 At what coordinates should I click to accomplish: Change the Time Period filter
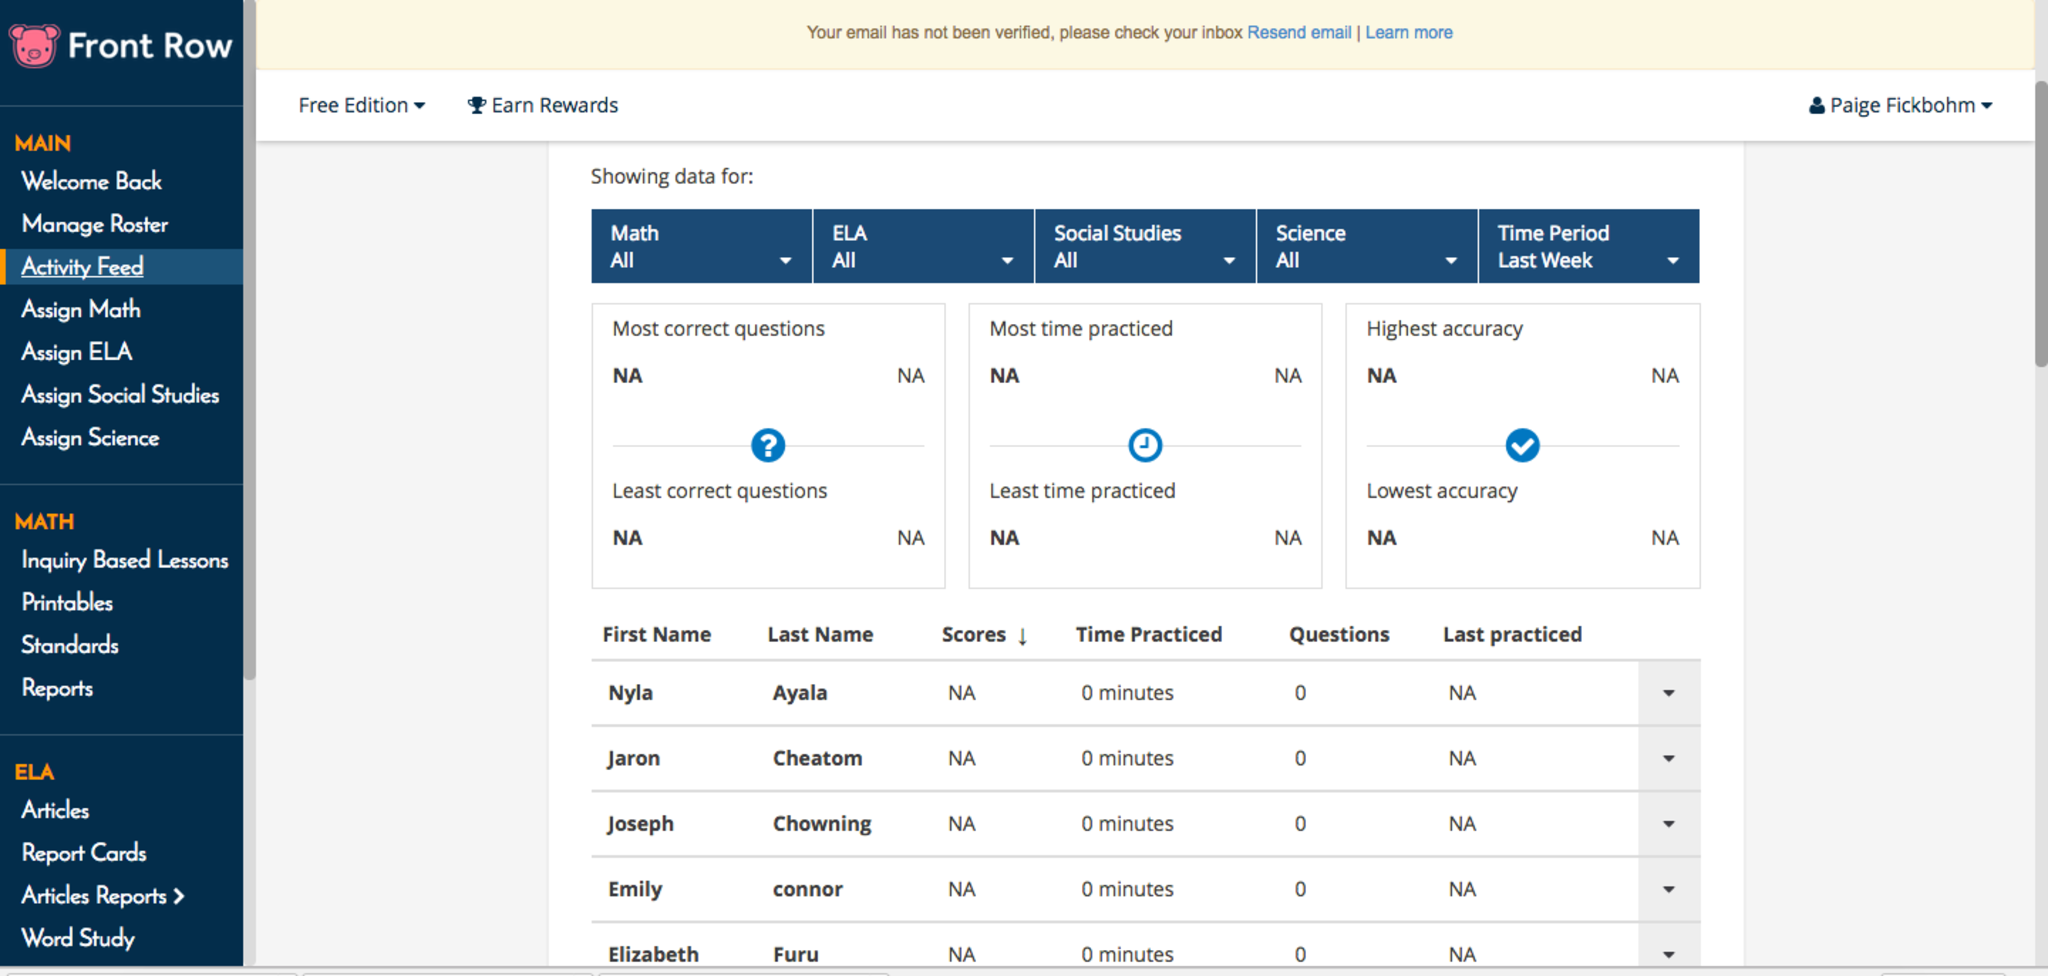pos(1587,246)
